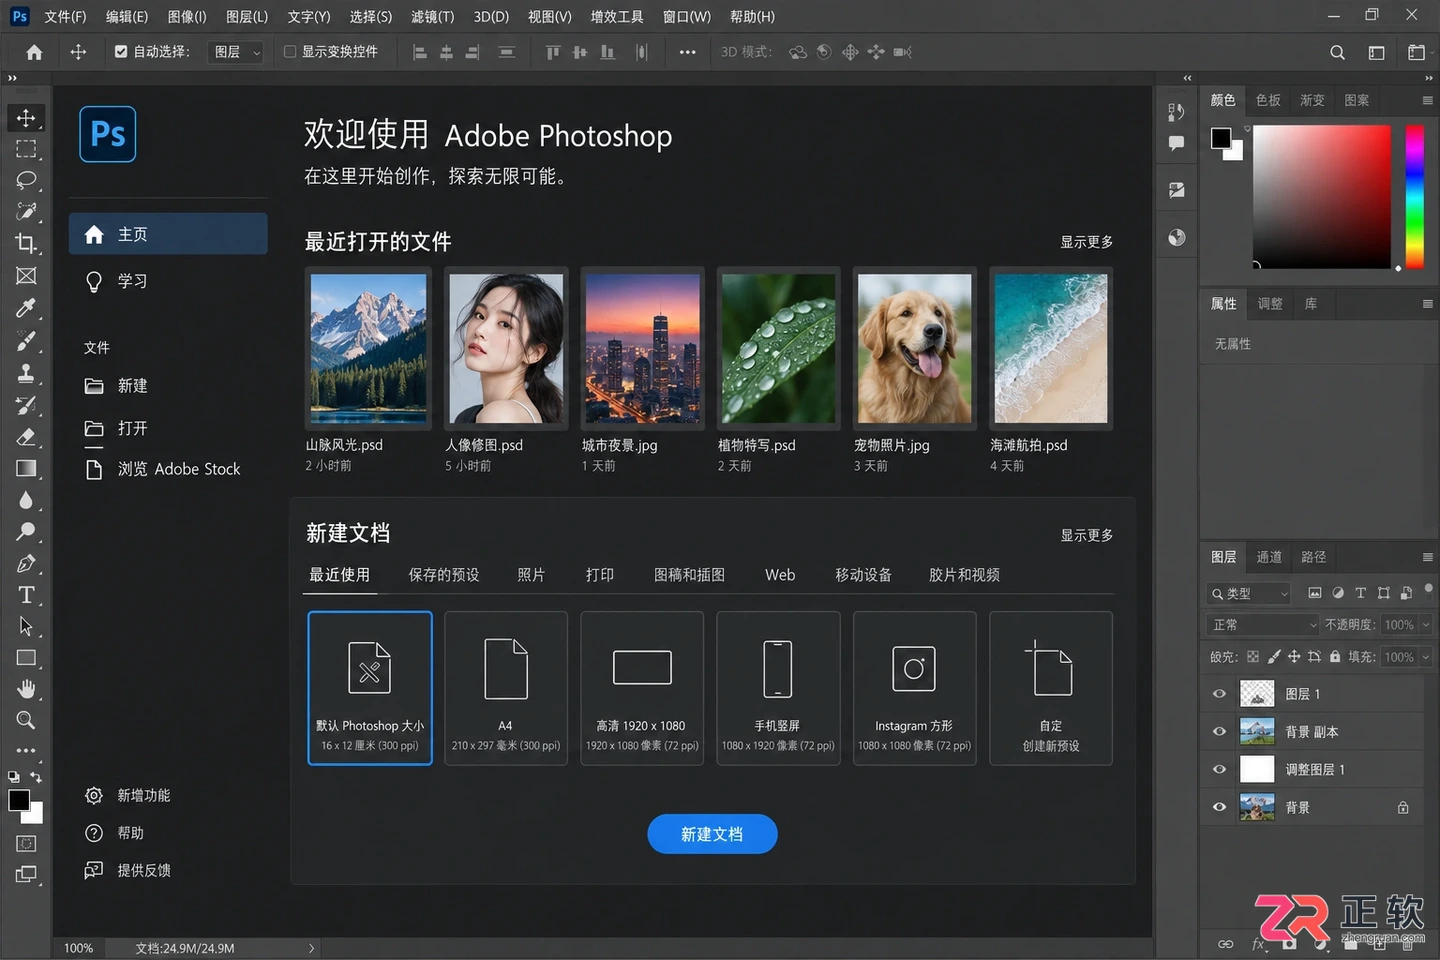Image resolution: width=1440 pixels, height=960 pixels.
Task: Choose the Gradient tool
Action: coord(26,468)
